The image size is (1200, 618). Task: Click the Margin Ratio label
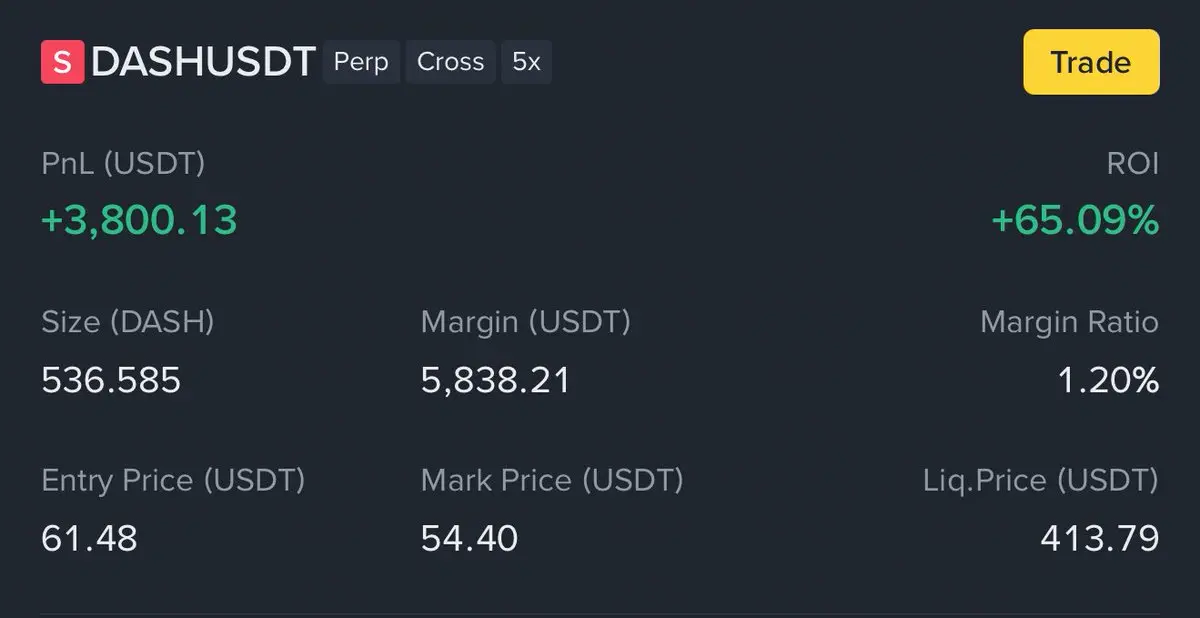pyautogui.click(x=1069, y=322)
